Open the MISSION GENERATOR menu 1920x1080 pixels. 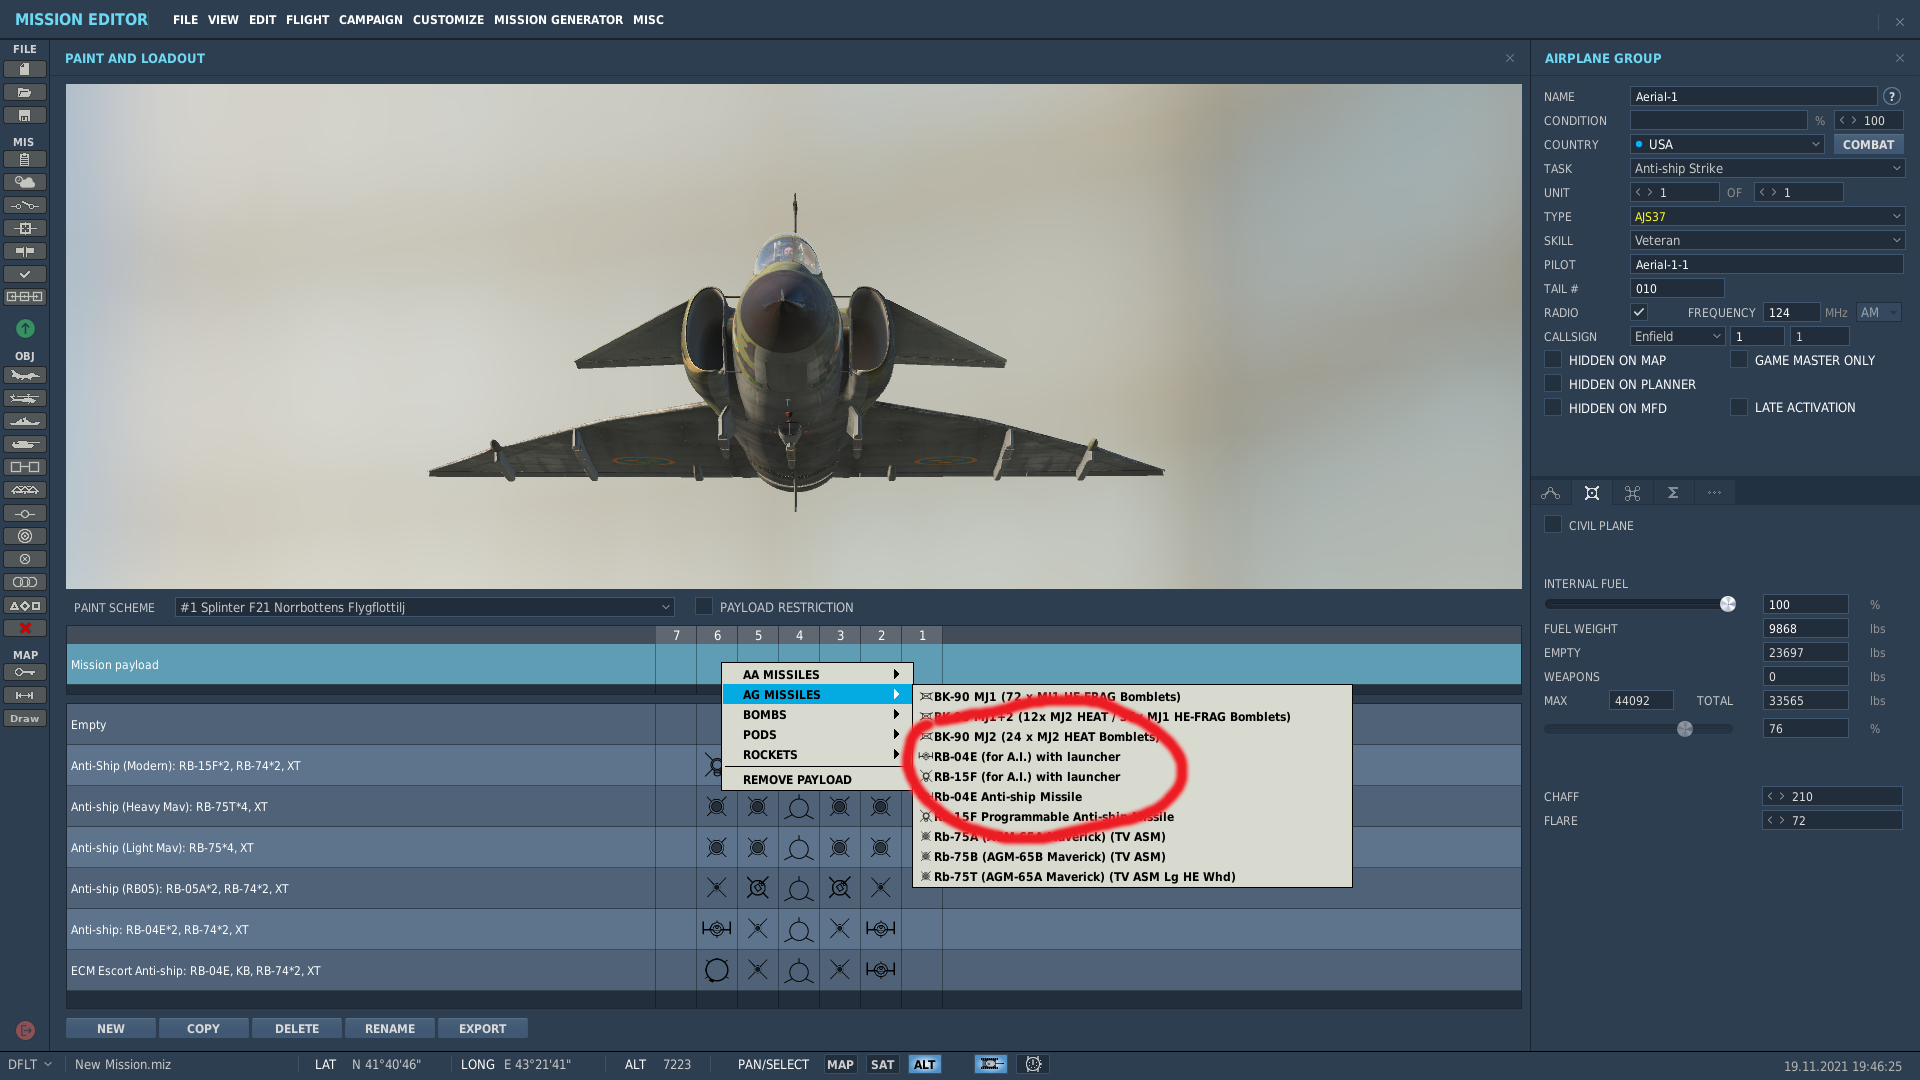pyautogui.click(x=558, y=20)
